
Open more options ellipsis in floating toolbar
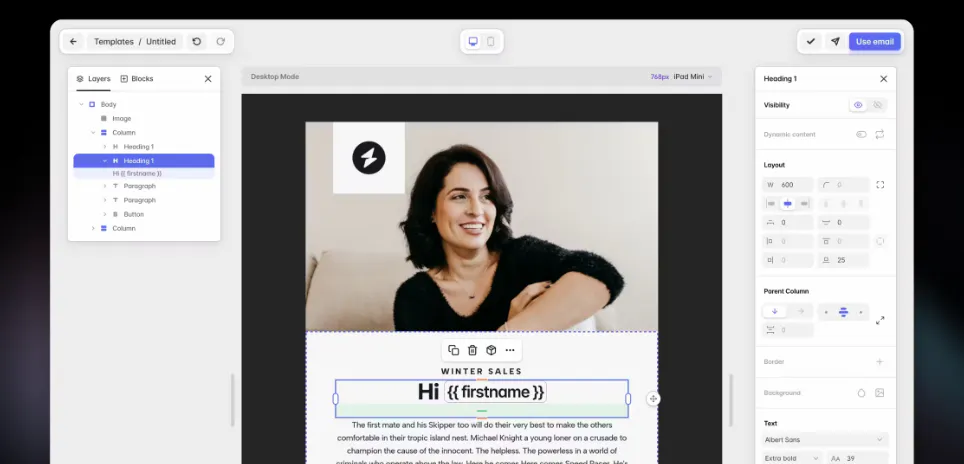(510, 350)
